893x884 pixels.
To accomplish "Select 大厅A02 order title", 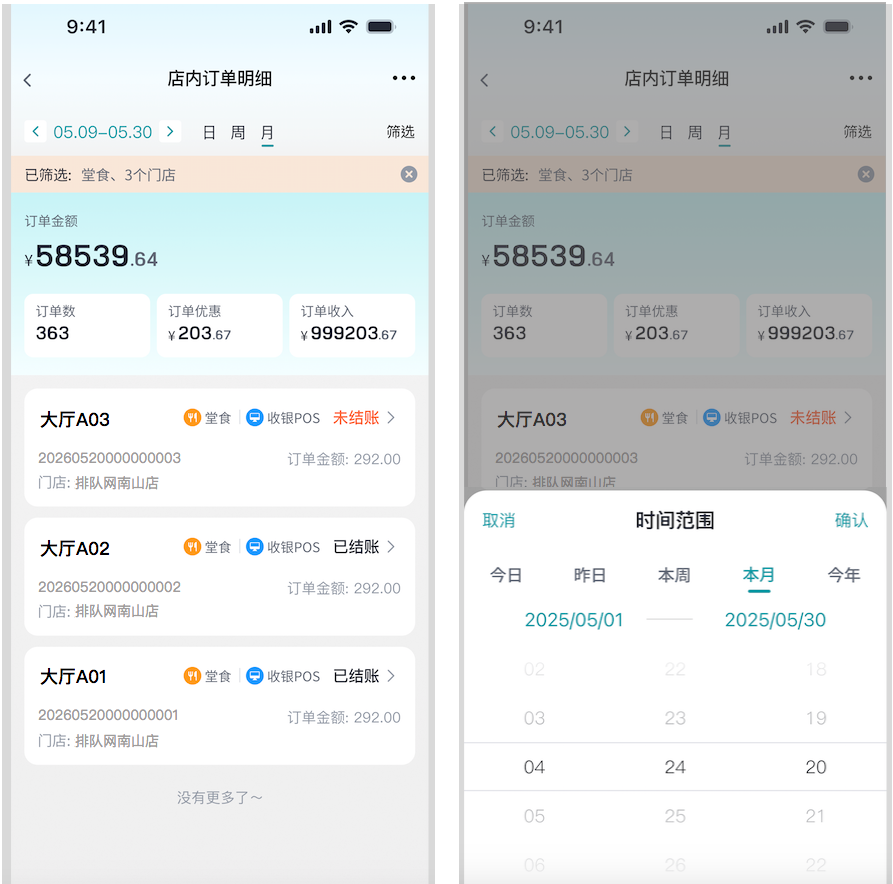I will pos(75,549).
